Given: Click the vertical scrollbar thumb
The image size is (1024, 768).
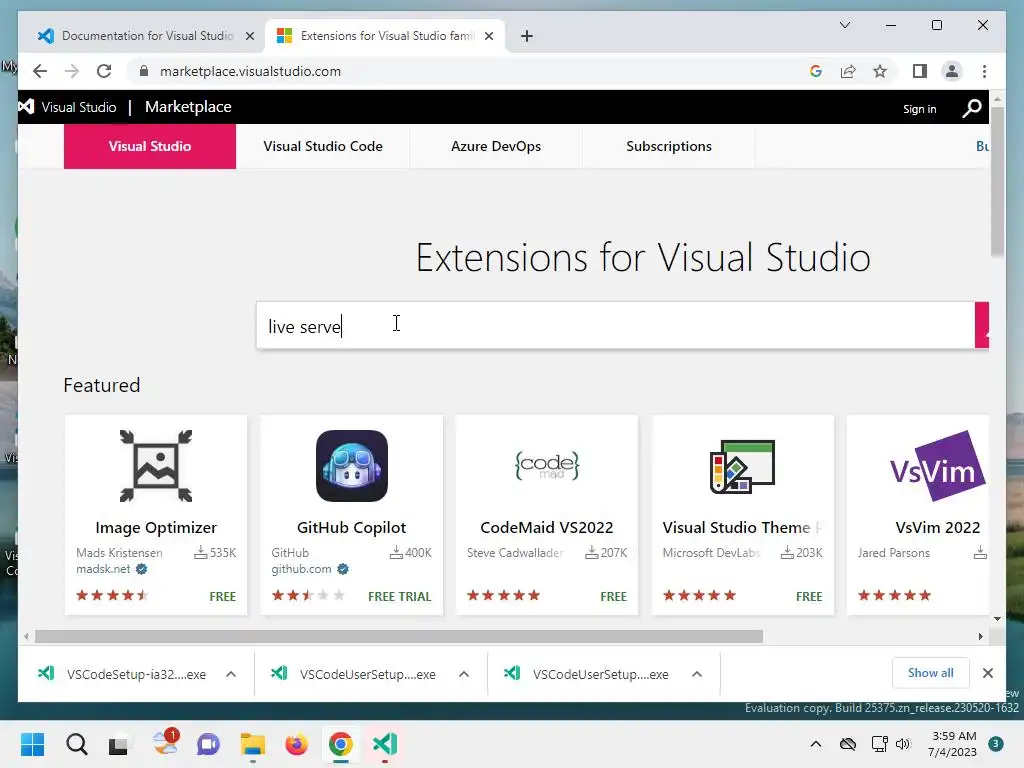Looking at the screenshot, I should click(x=997, y=181).
